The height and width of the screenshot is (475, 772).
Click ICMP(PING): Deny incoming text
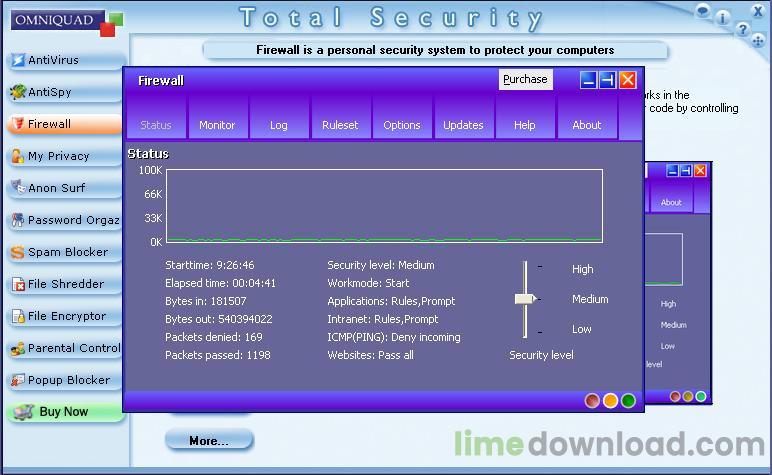click(394, 337)
